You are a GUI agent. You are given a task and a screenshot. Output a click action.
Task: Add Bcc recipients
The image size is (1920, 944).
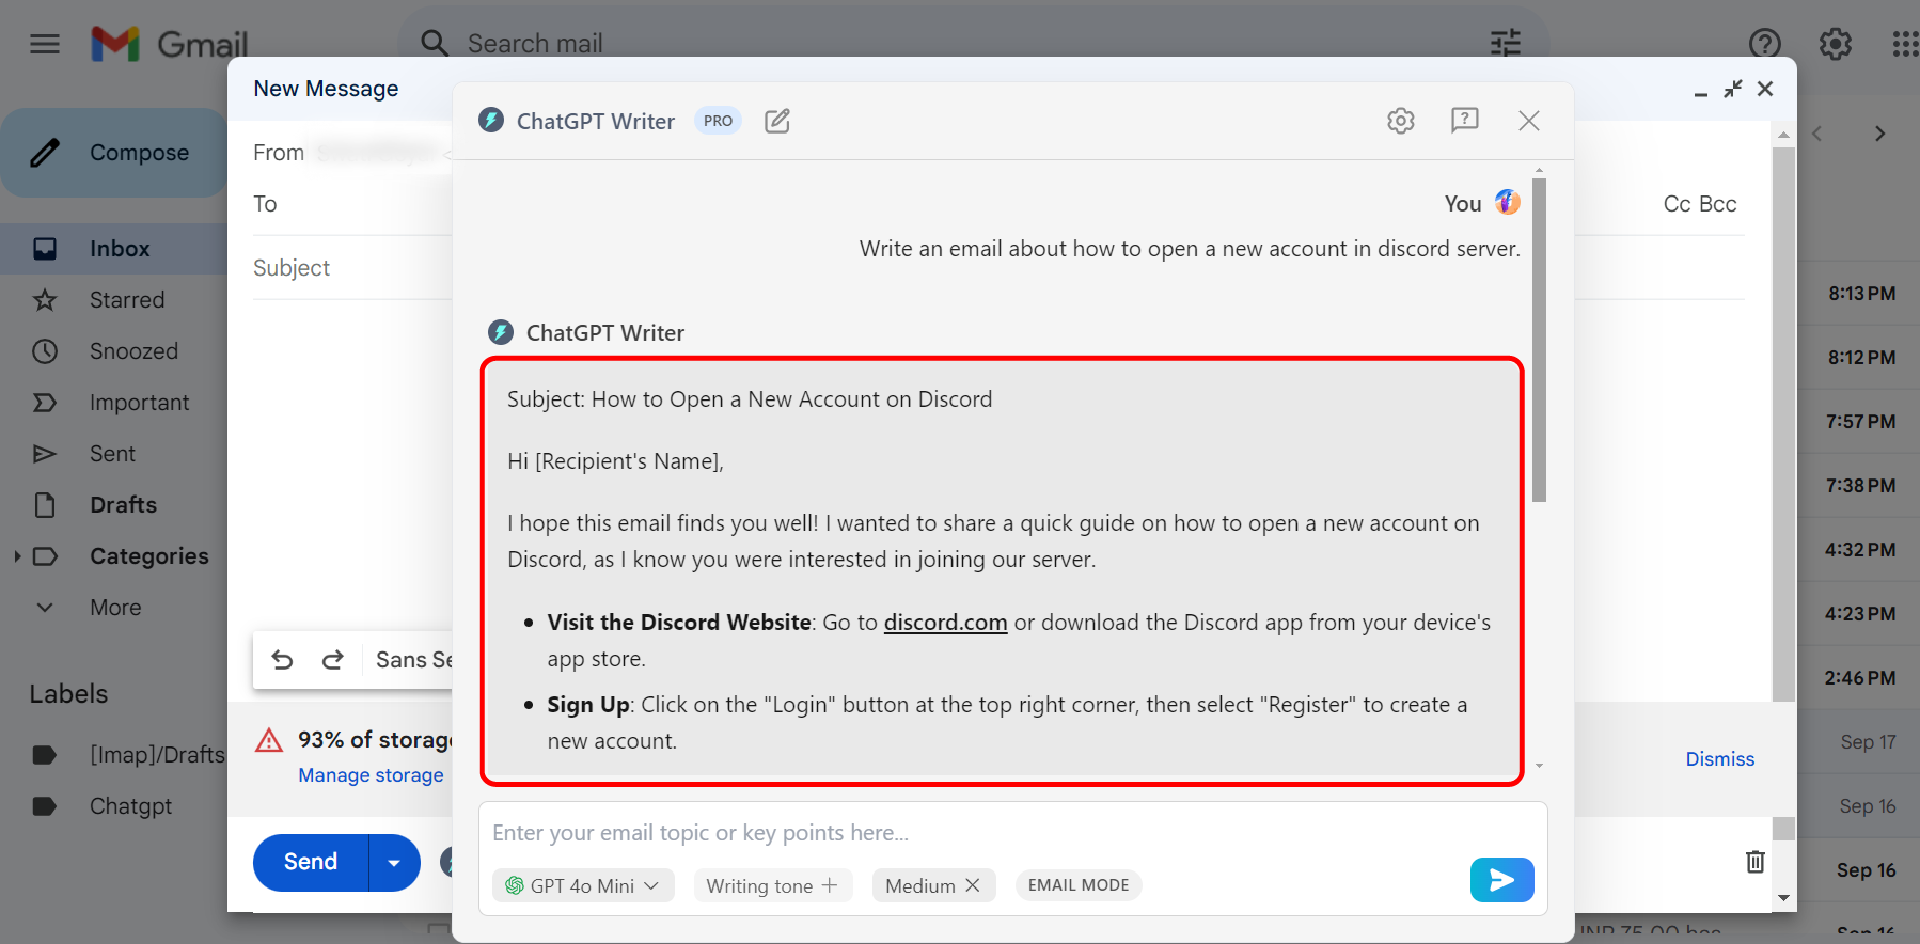(x=1717, y=204)
